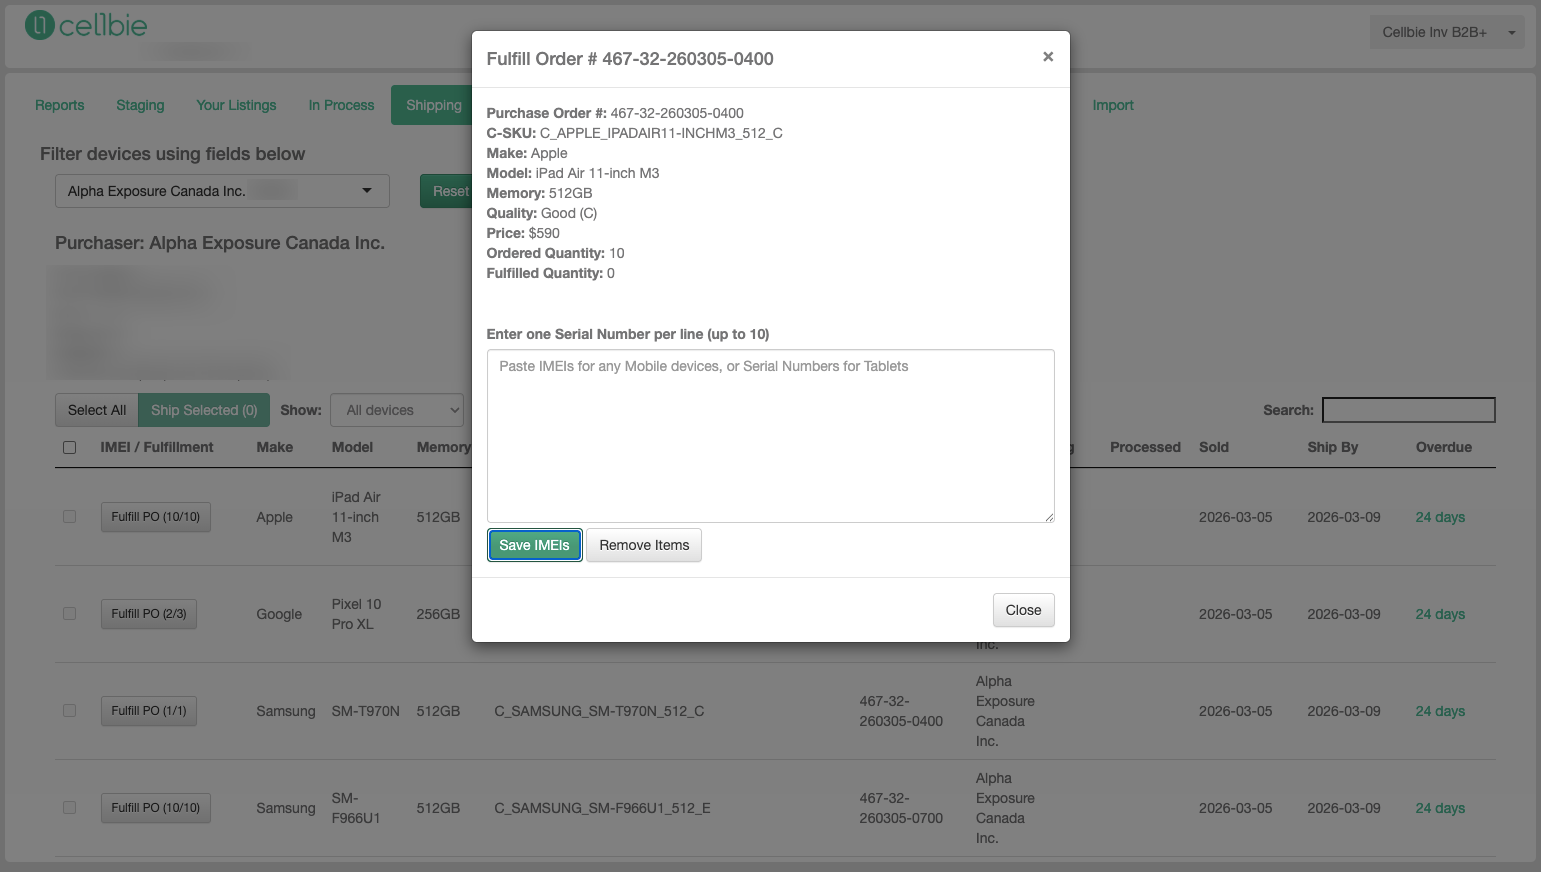Click Select All button
The height and width of the screenshot is (872, 1541).
pyautogui.click(x=97, y=410)
